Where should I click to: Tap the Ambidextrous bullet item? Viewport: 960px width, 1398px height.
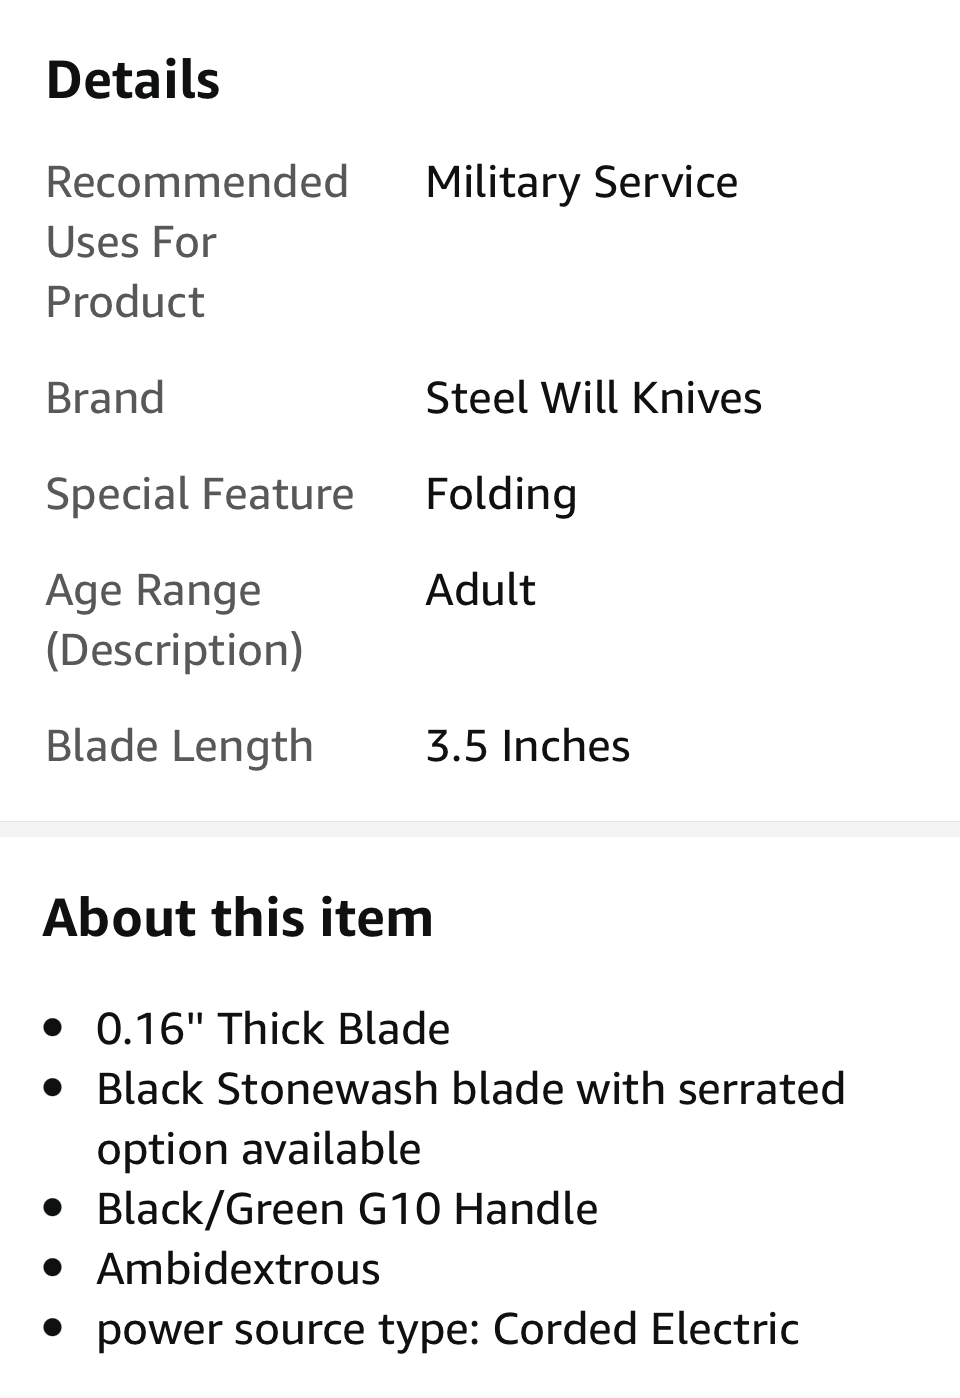click(238, 1269)
